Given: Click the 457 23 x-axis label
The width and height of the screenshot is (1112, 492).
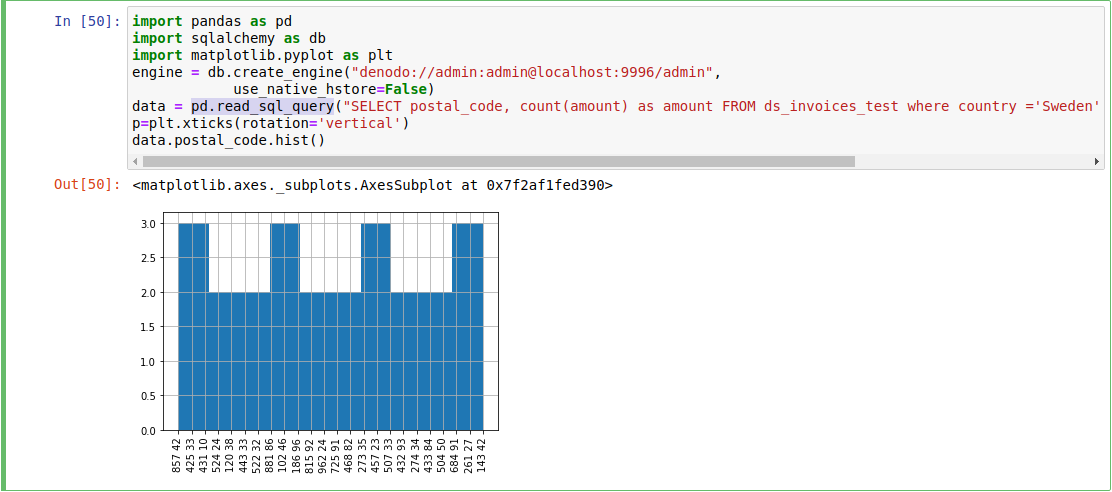Looking at the screenshot, I should click(377, 454).
